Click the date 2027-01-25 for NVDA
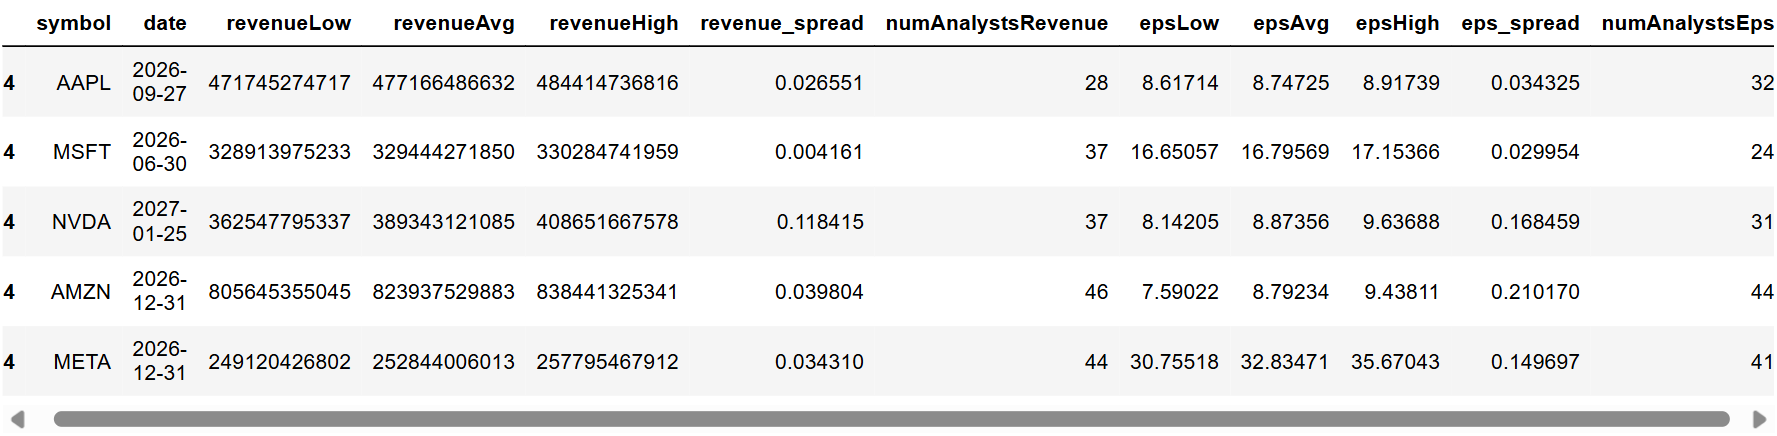Image resolution: width=1777 pixels, height=436 pixels. (160, 221)
